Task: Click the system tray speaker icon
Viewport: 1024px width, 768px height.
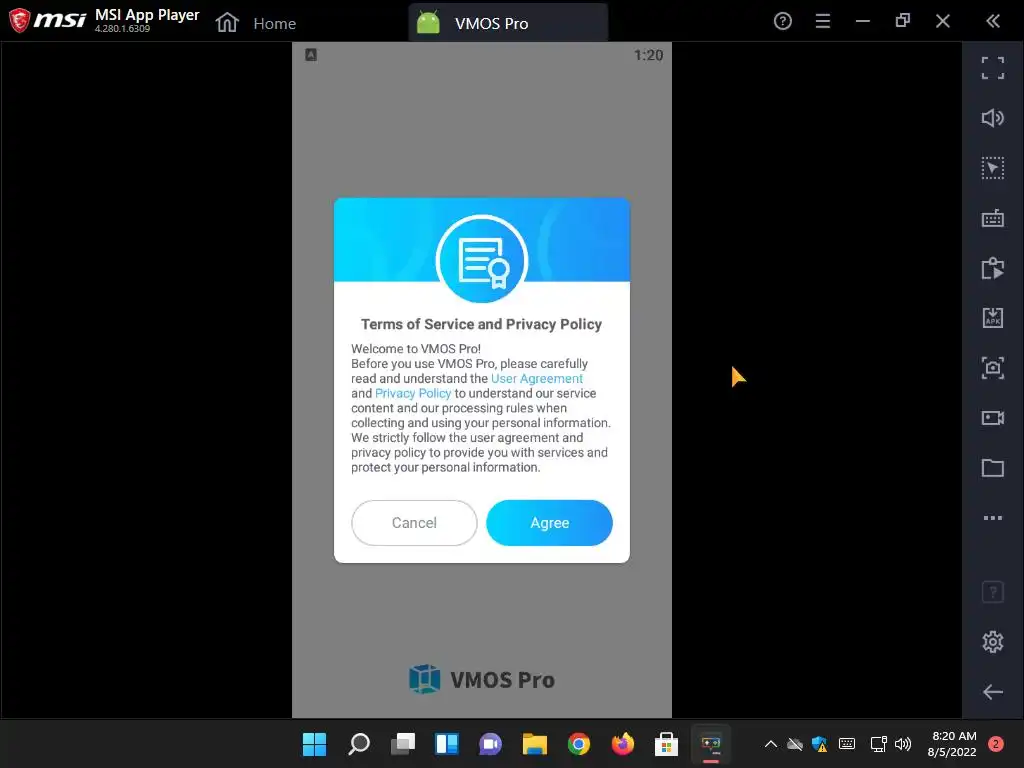Action: pos(903,744)
